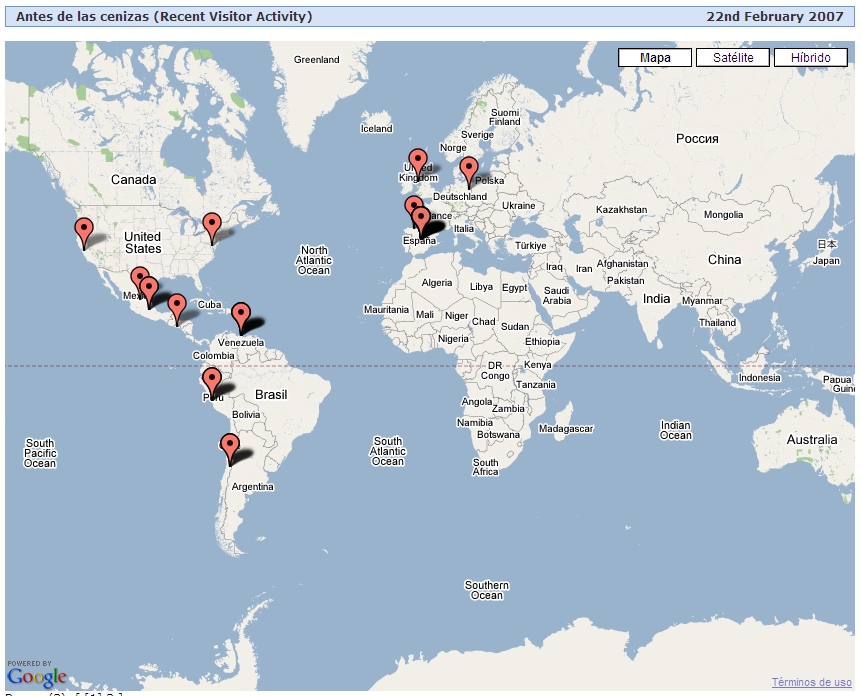862x696 pixels.
Task: Click the left-hand marker above España
Action: pos(412,207)
